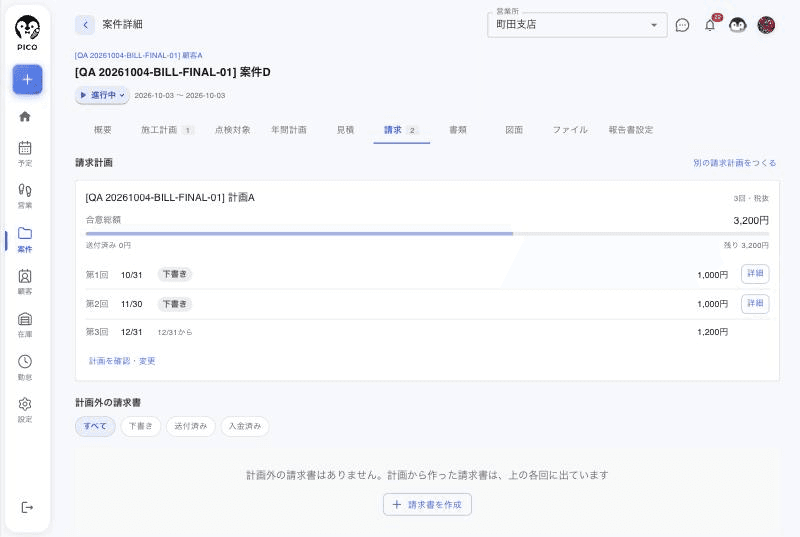Viewport: 800px width, 537px height.
Task: Click the 下書き badge on 第2回 row
Action: (x=174, y=304)
